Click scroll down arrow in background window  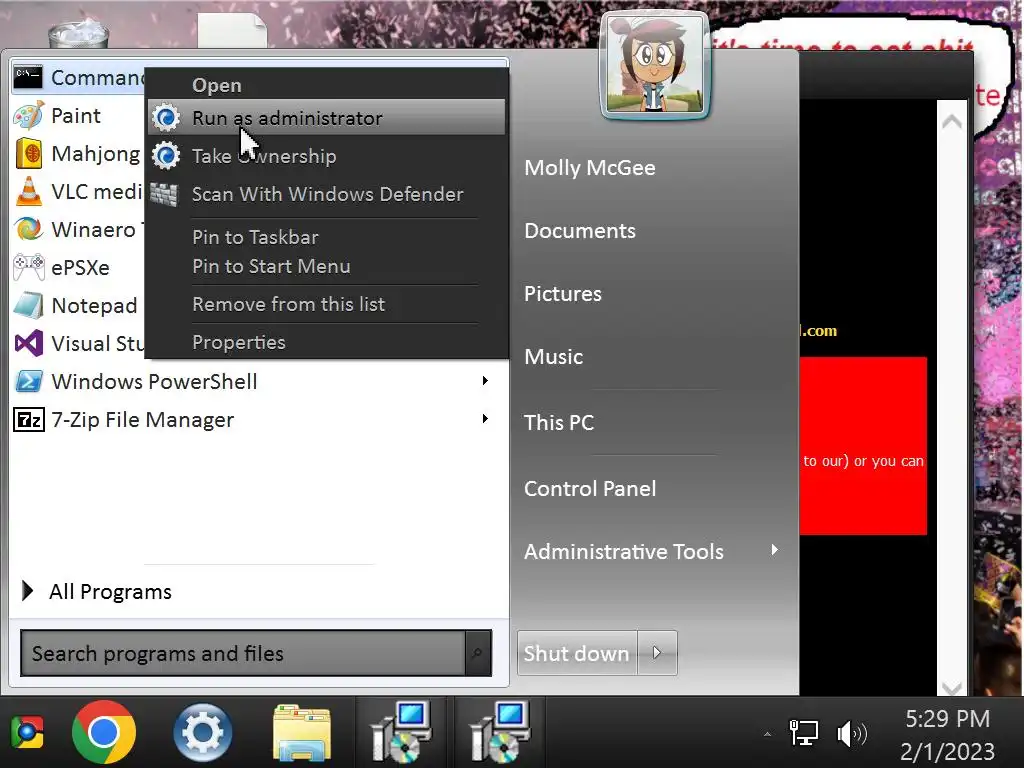point(952,688)
